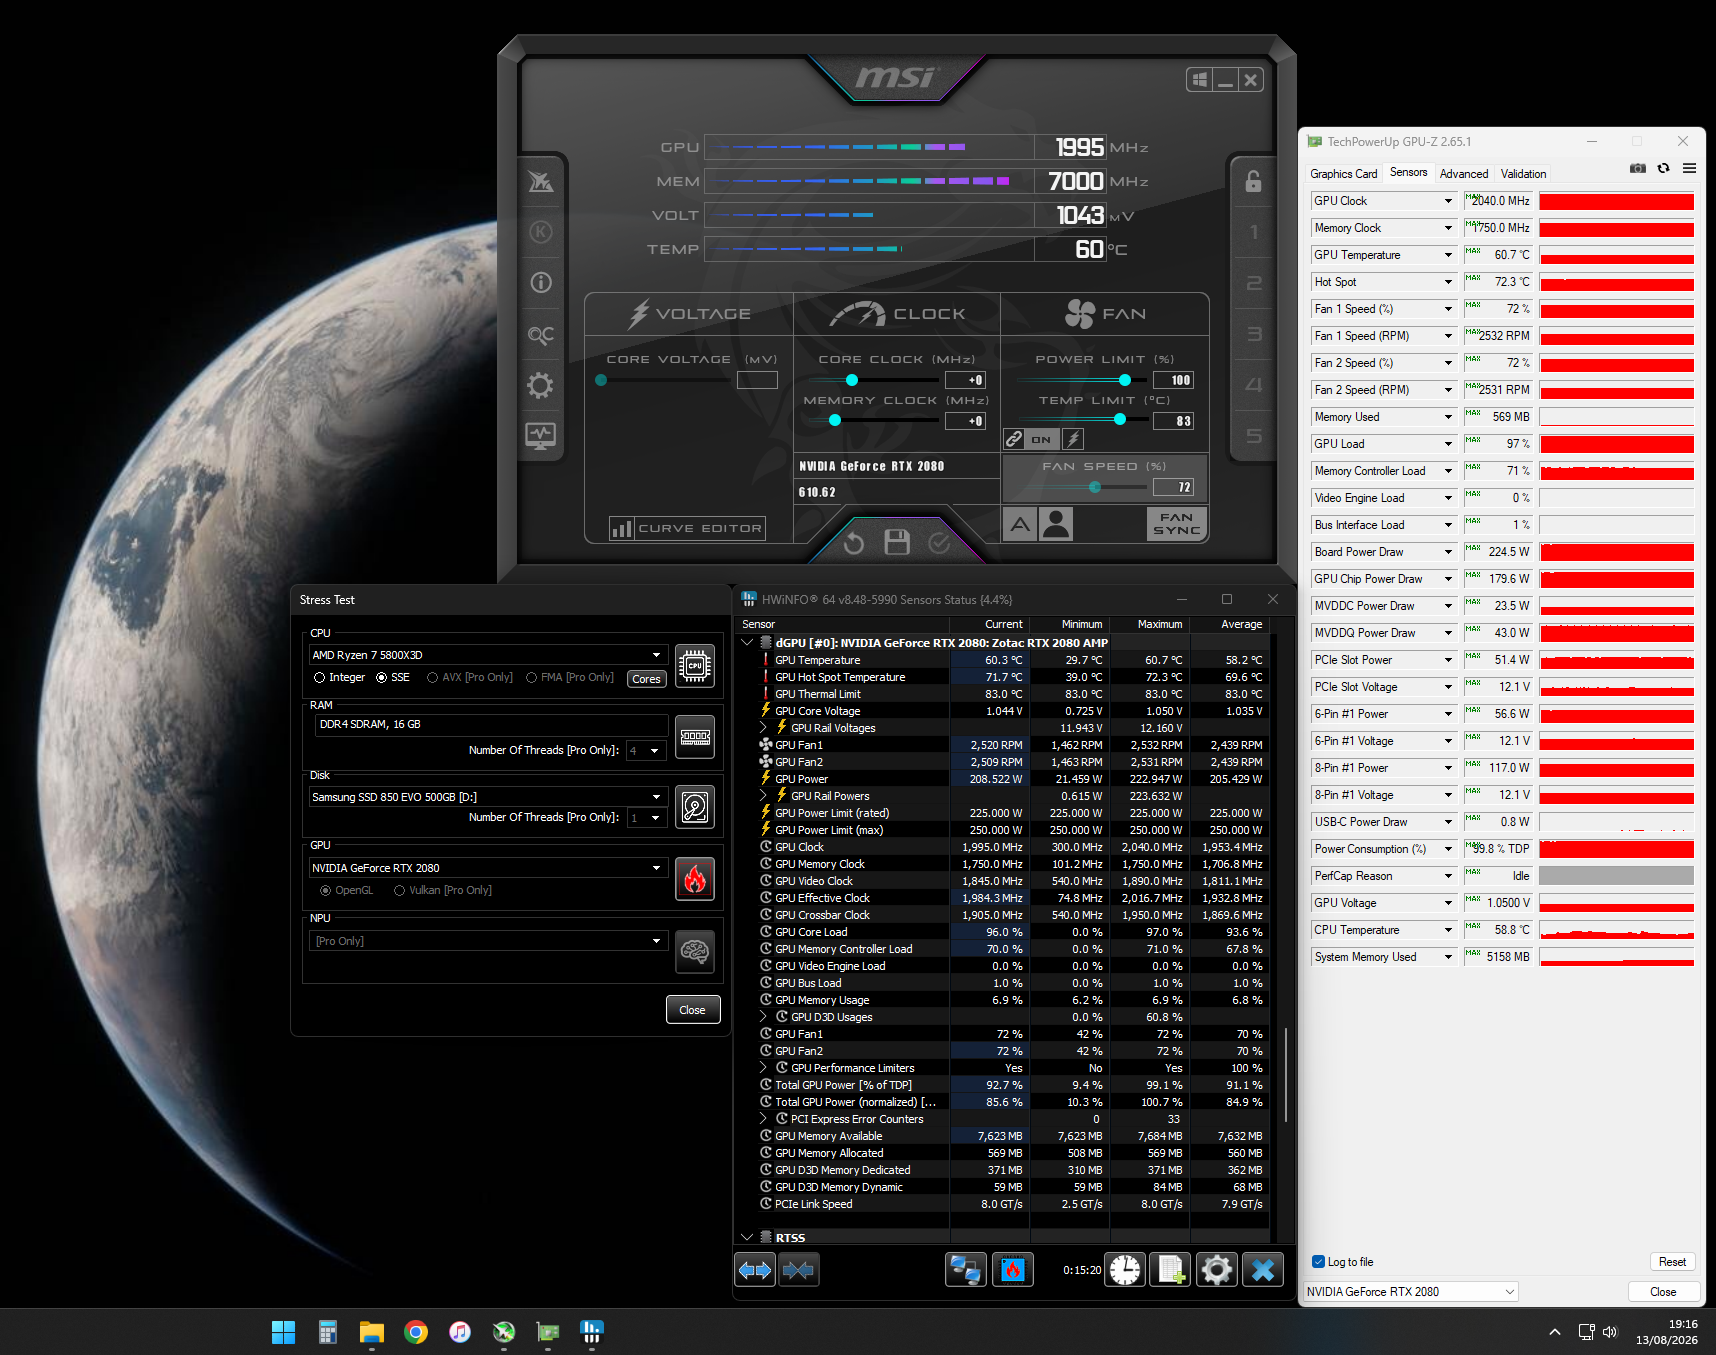Click the flame icon in HWiNFO toolbar

(x=1013, y=1270)
